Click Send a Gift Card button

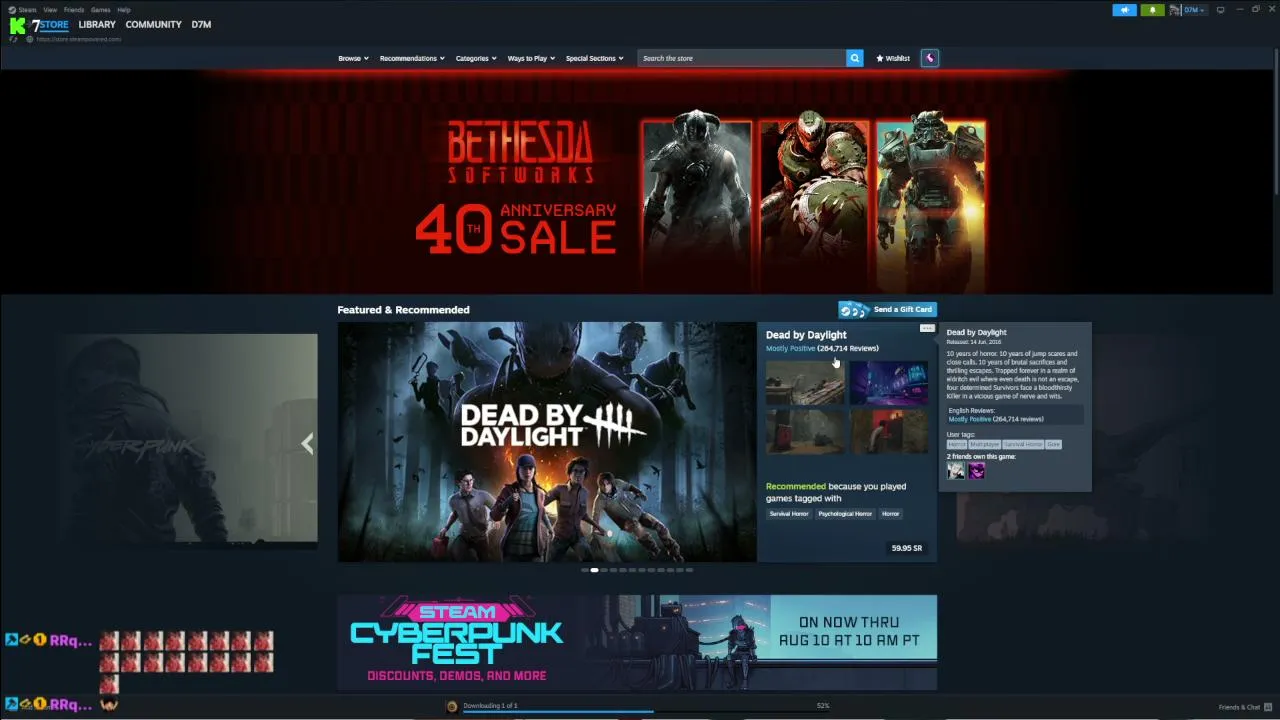(x=887, y=310)
